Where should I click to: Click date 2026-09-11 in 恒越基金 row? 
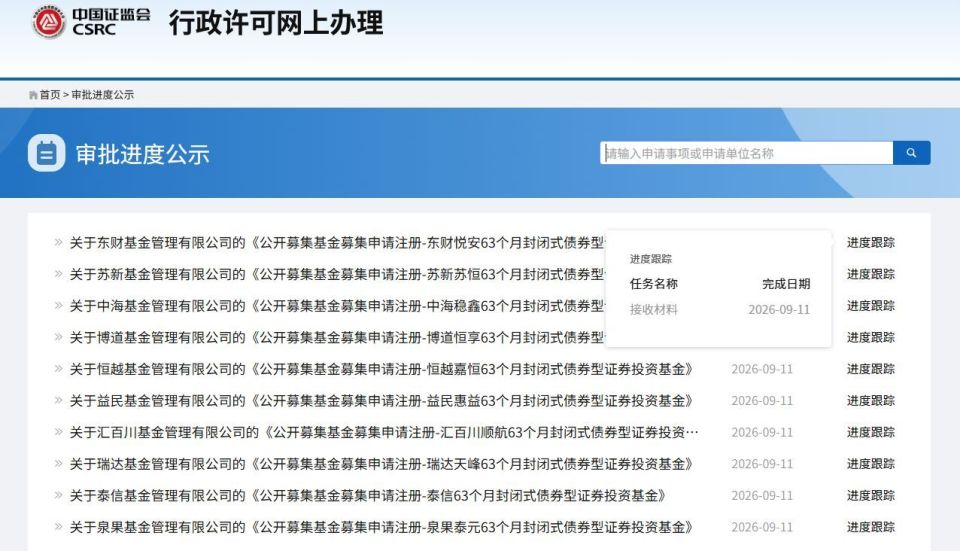click(x=762, y=369)
